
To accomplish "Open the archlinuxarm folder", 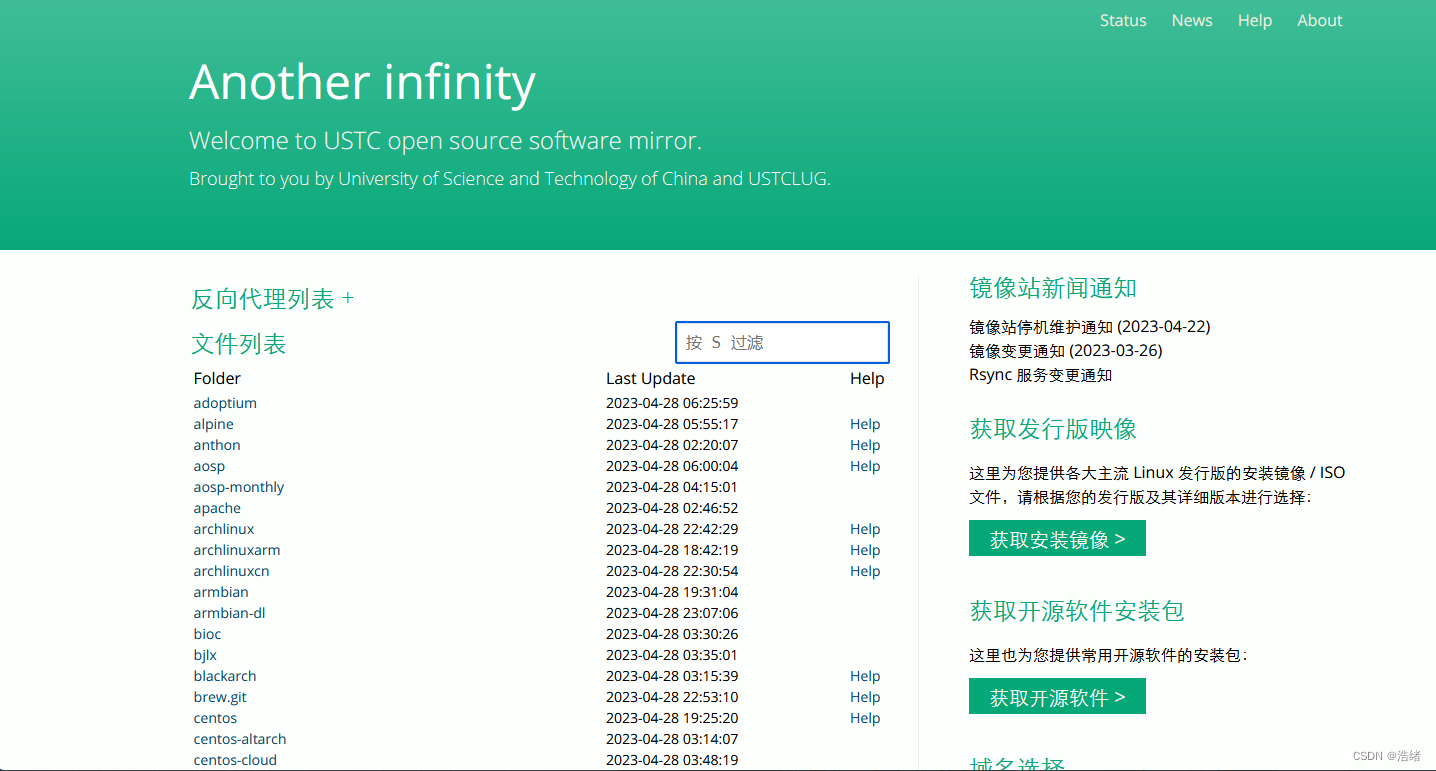I will (x=237, y=550).
